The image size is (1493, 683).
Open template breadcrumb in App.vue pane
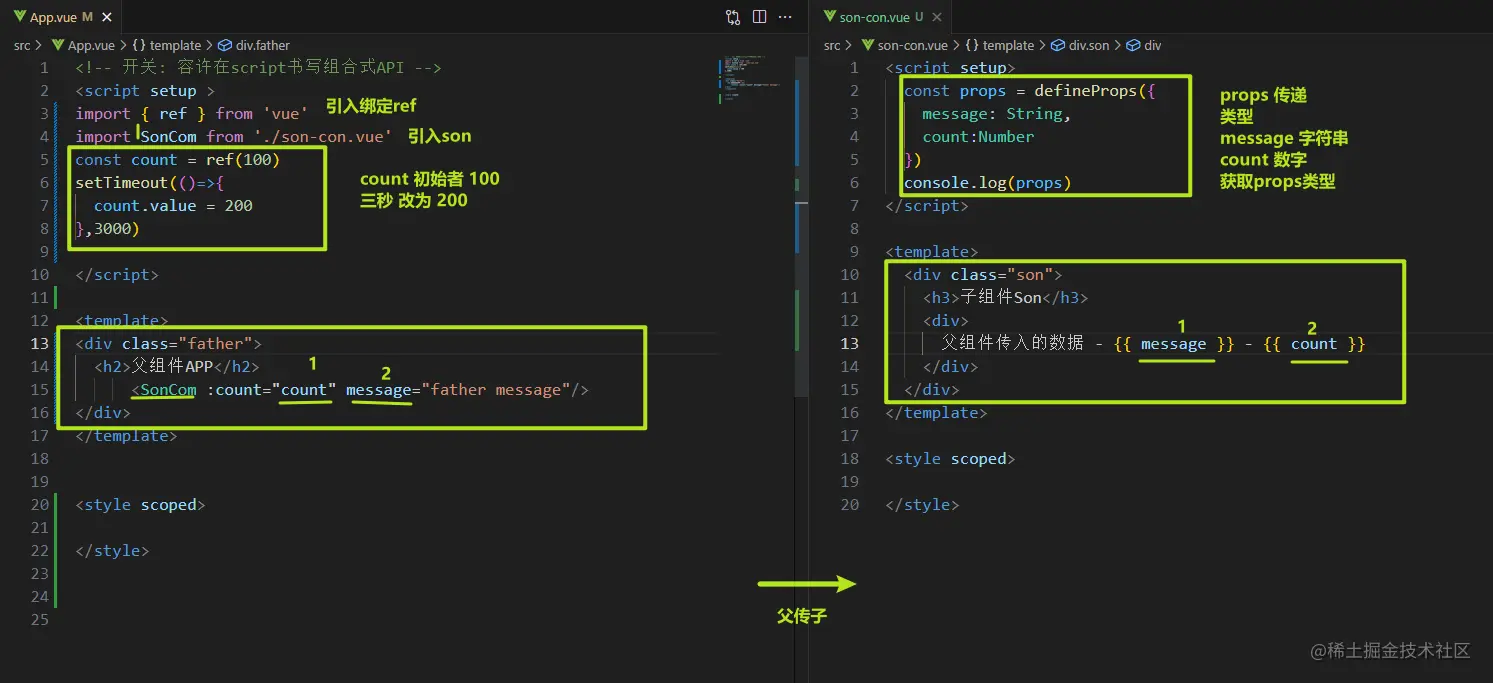(x=166, y=45)
